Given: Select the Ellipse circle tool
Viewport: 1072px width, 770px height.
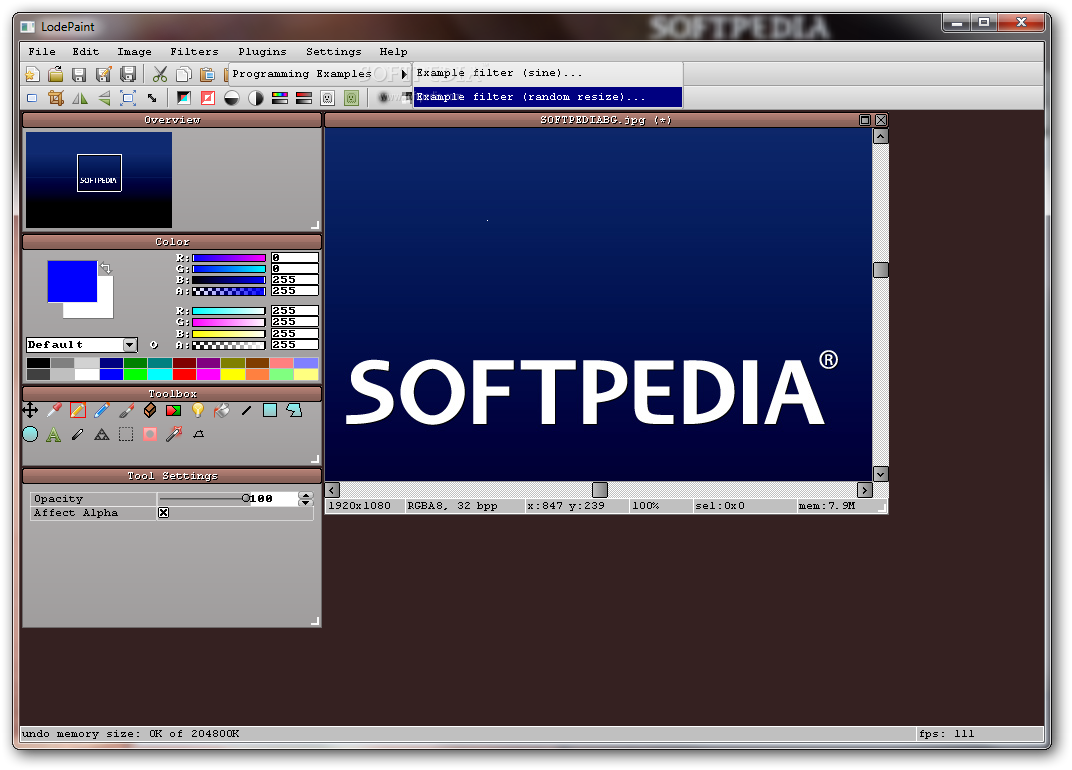Looking at the screenshot, I should pos(30,434).
